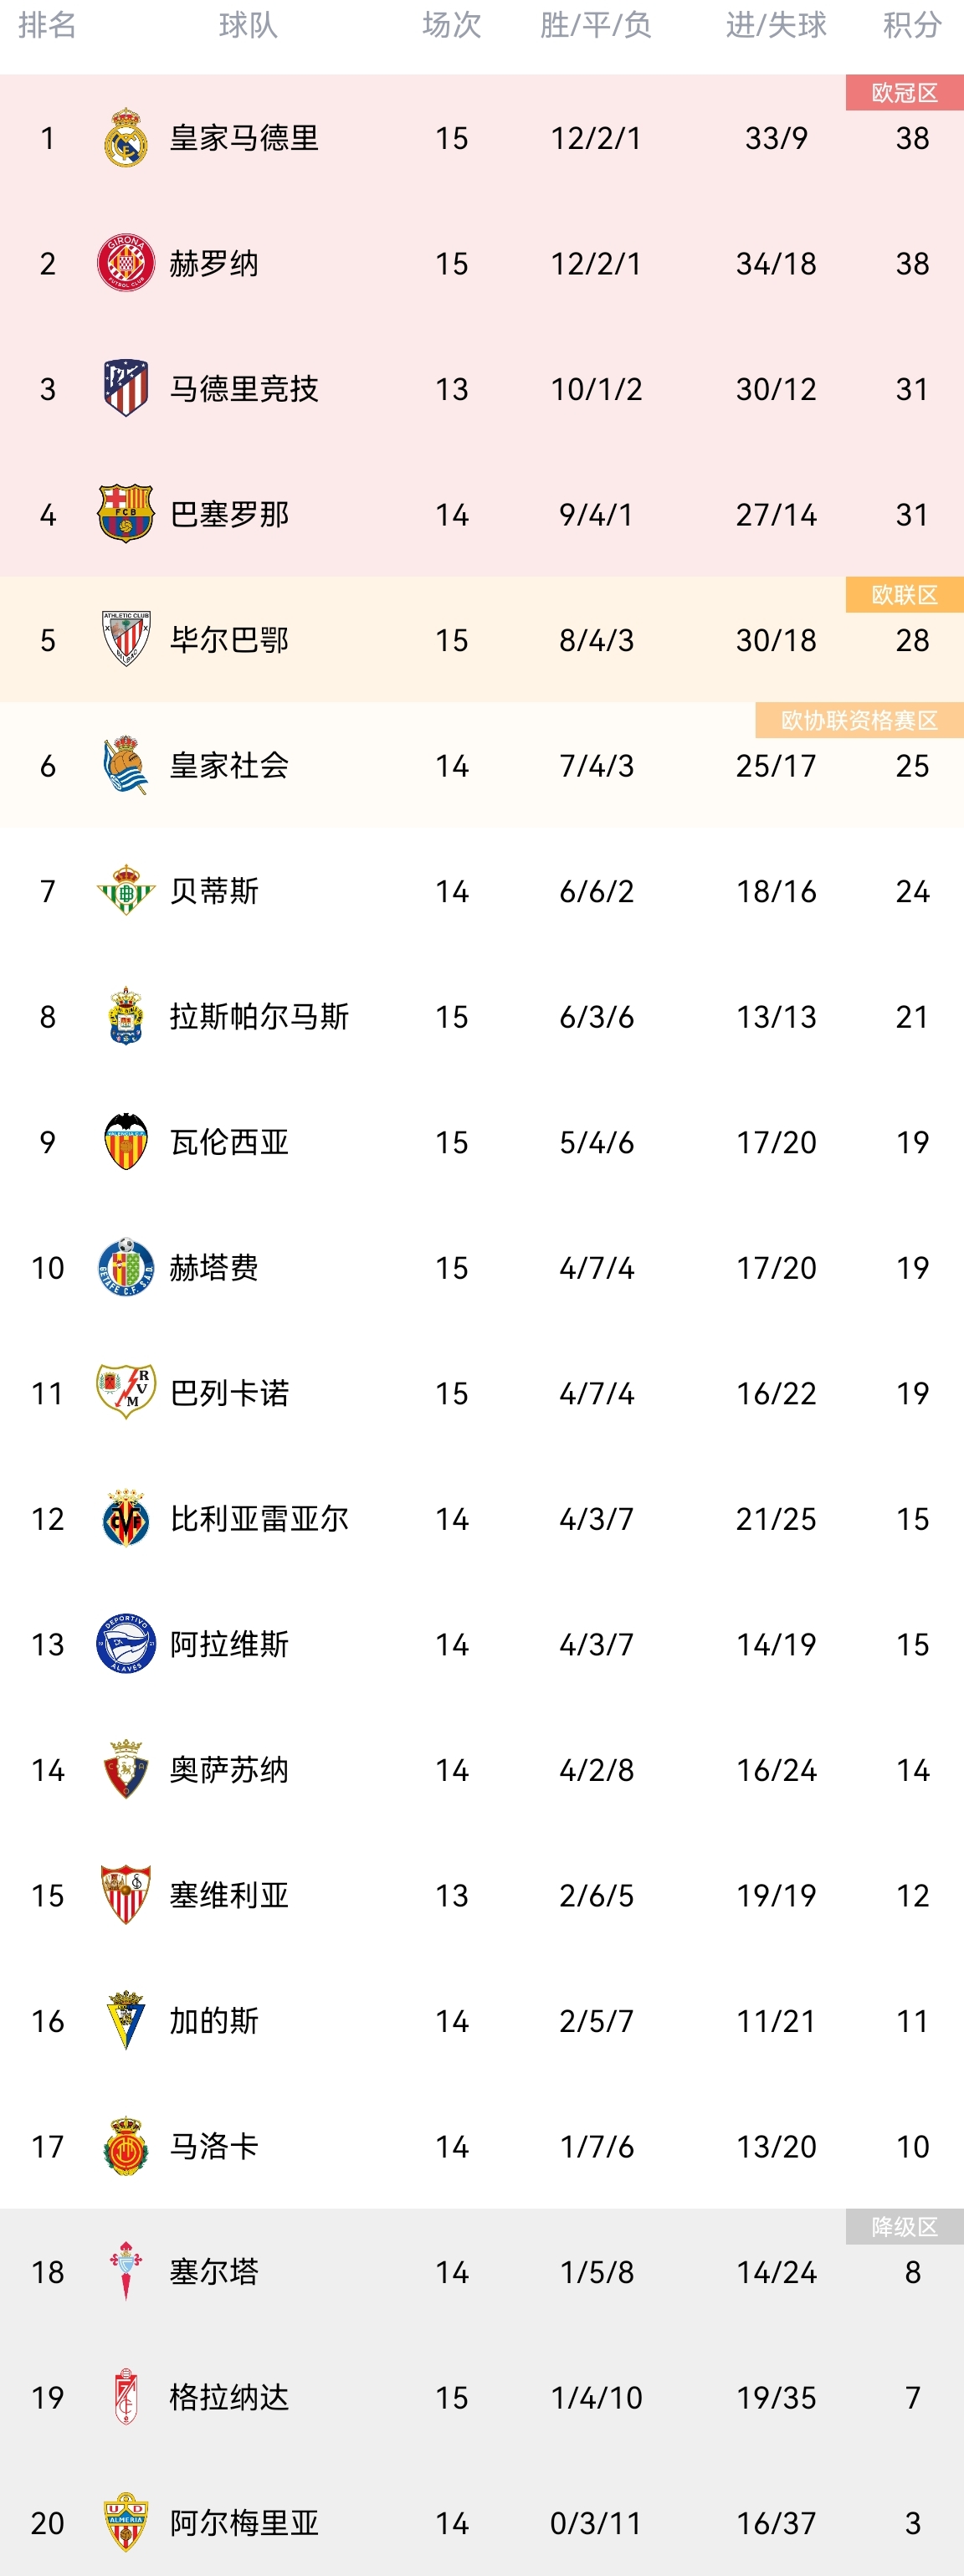
Task: Click the FC Barcelona crest
Action: coord(126,514)
